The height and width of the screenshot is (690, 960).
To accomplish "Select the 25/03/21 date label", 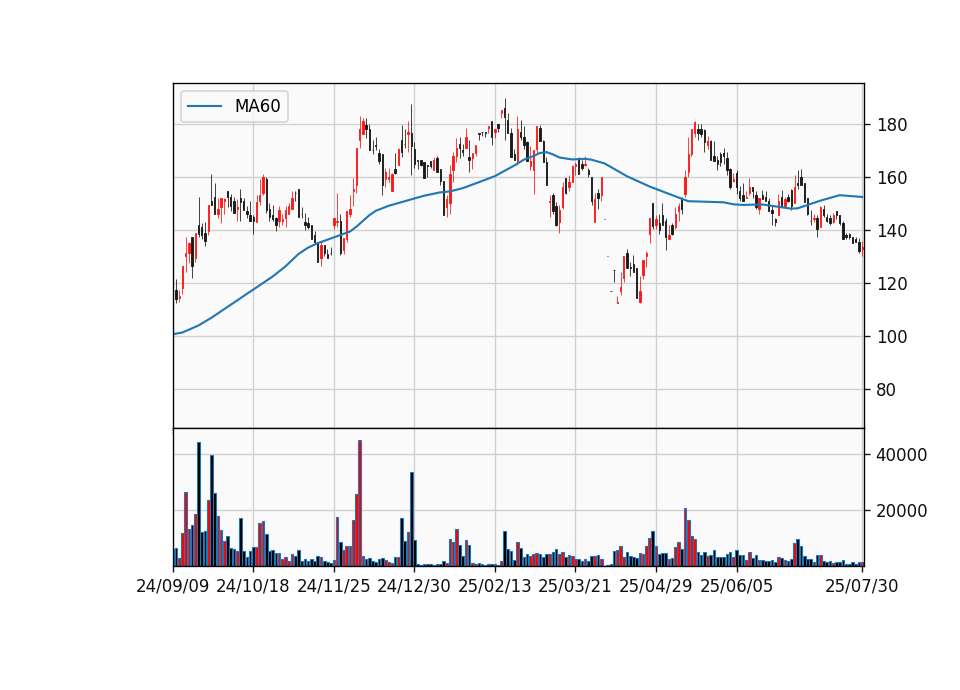I will point(575,586).
